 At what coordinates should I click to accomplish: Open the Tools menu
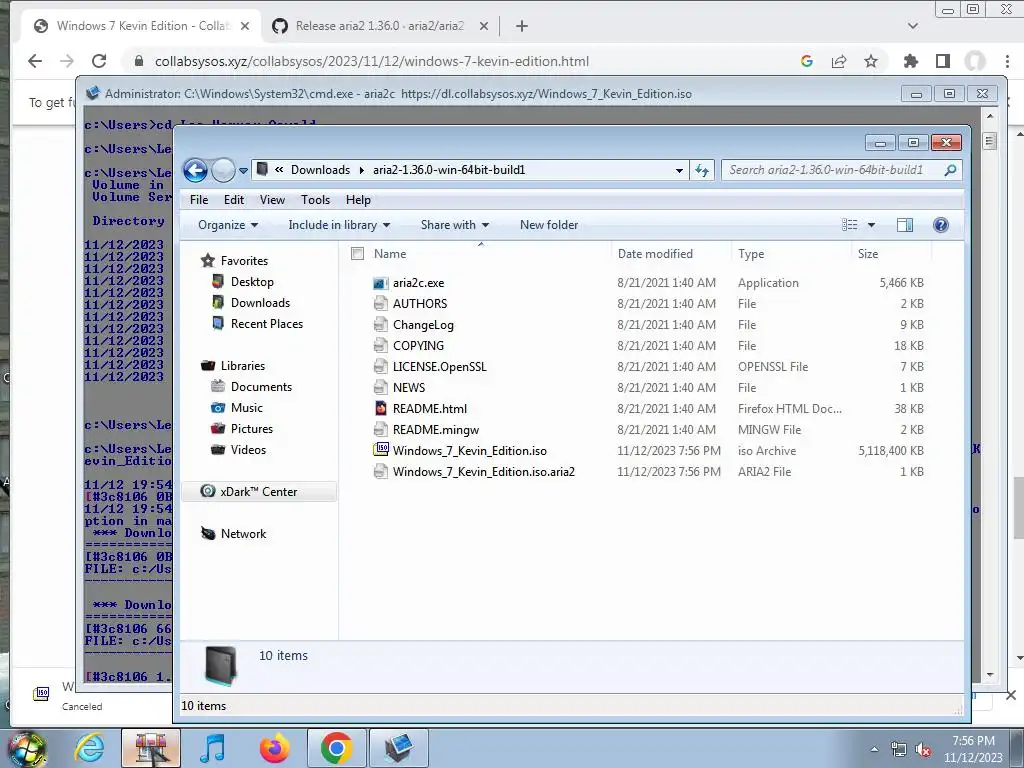[315, 200]
